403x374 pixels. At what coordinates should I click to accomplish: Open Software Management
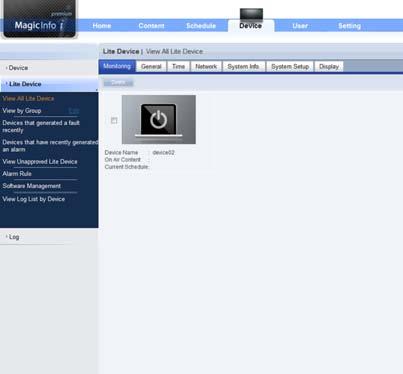coord(32,186)
